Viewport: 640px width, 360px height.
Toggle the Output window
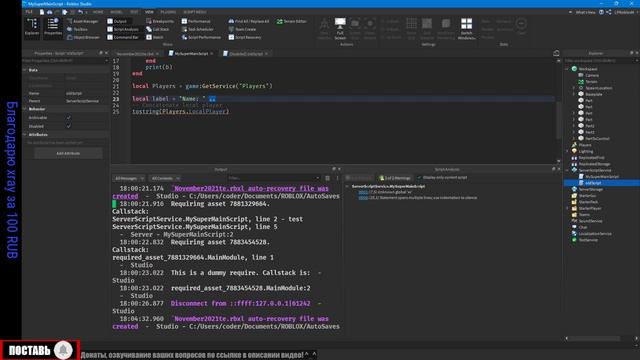tap(117, 21)
